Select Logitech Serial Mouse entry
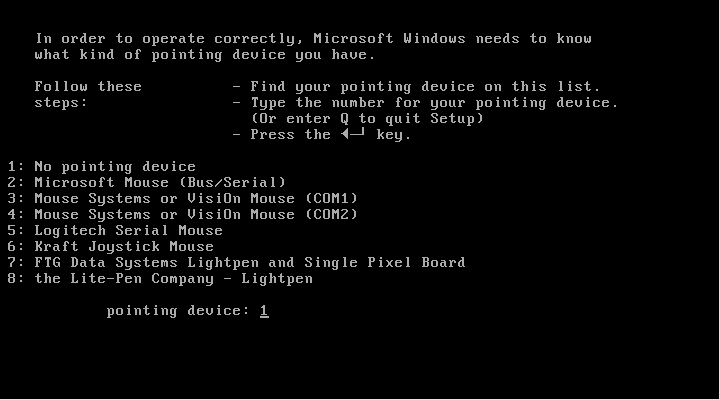 point(115,231)
